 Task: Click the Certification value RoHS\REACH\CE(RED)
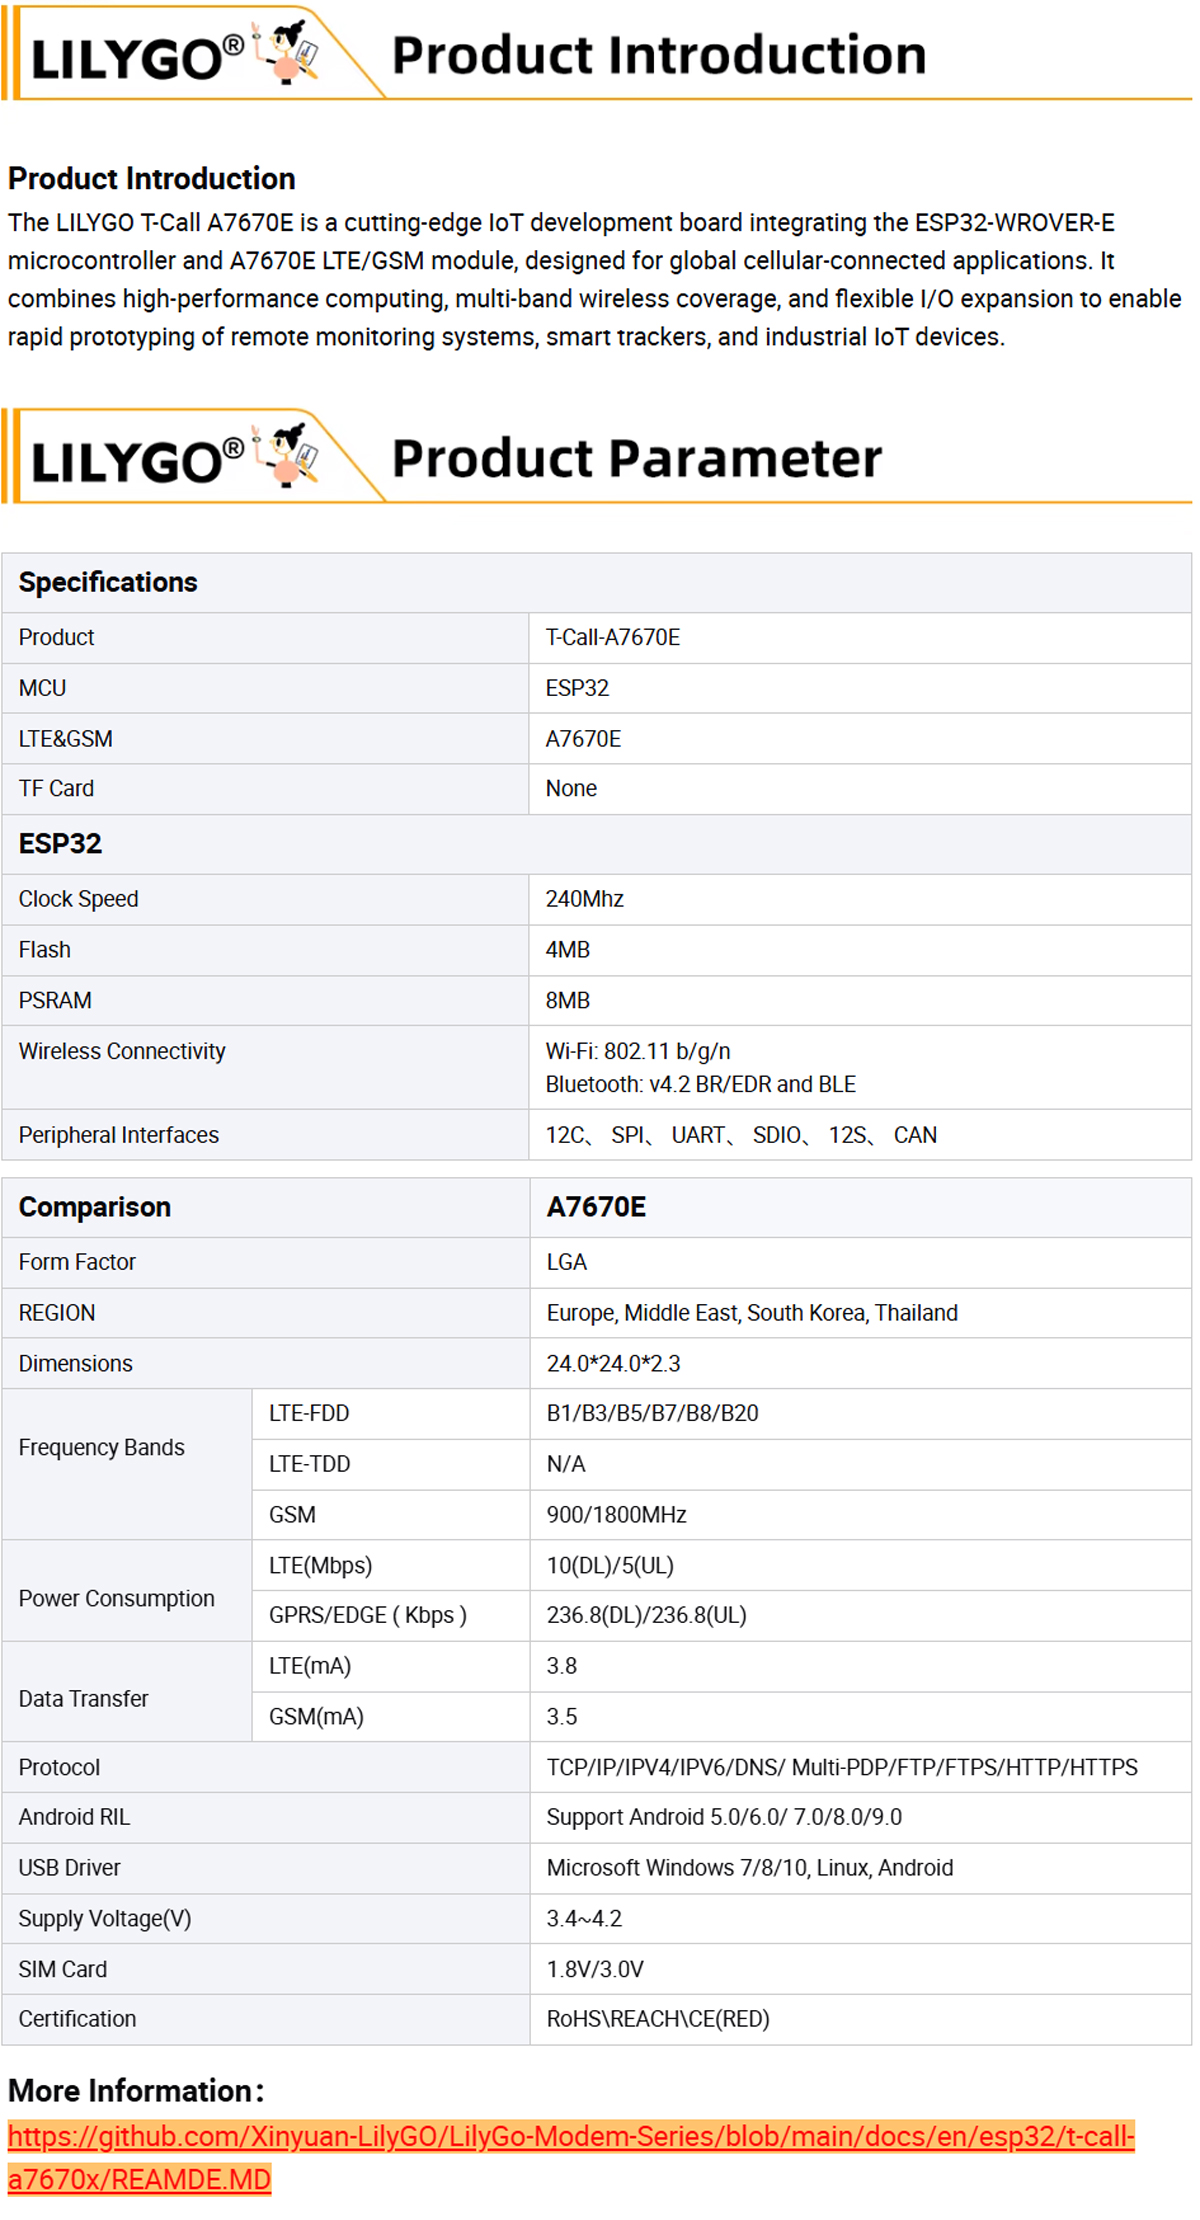click(657, 2018)
